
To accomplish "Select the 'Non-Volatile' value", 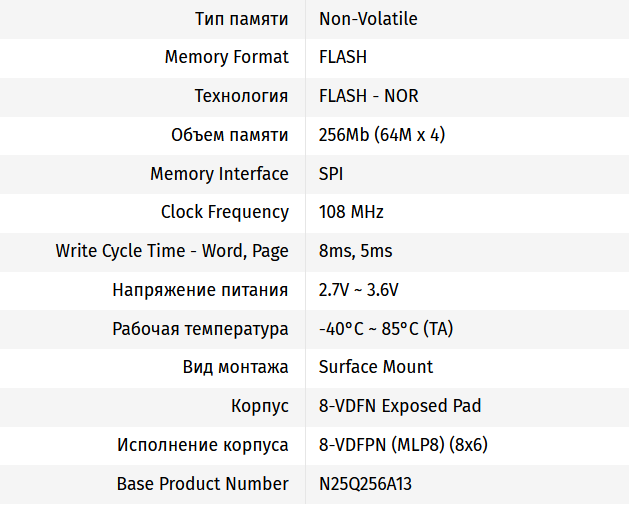I will tap(368, 19).
